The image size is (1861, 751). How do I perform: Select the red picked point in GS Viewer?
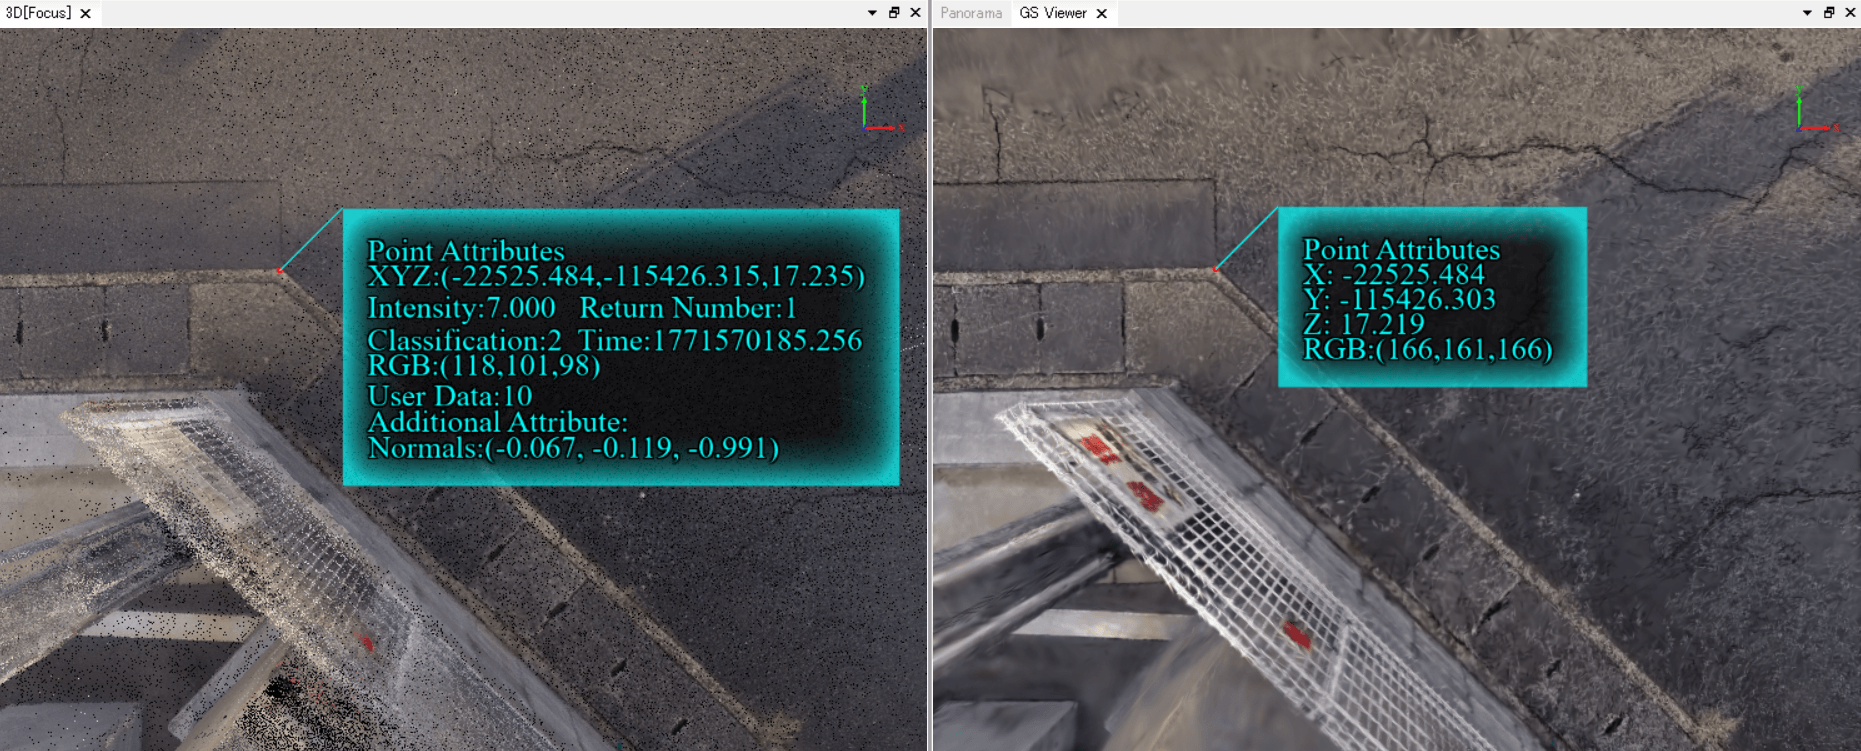pyautogui.click(x=1215, y=269)
